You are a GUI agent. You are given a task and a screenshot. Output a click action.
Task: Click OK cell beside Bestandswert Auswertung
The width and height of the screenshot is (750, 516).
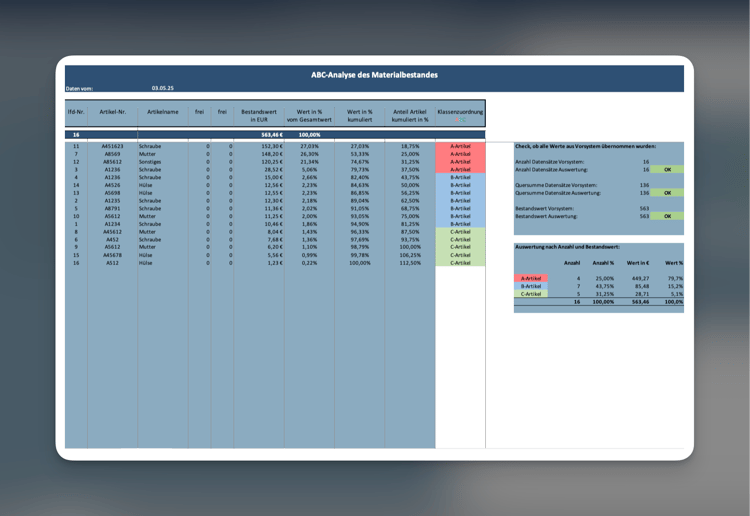click(667, 216)
